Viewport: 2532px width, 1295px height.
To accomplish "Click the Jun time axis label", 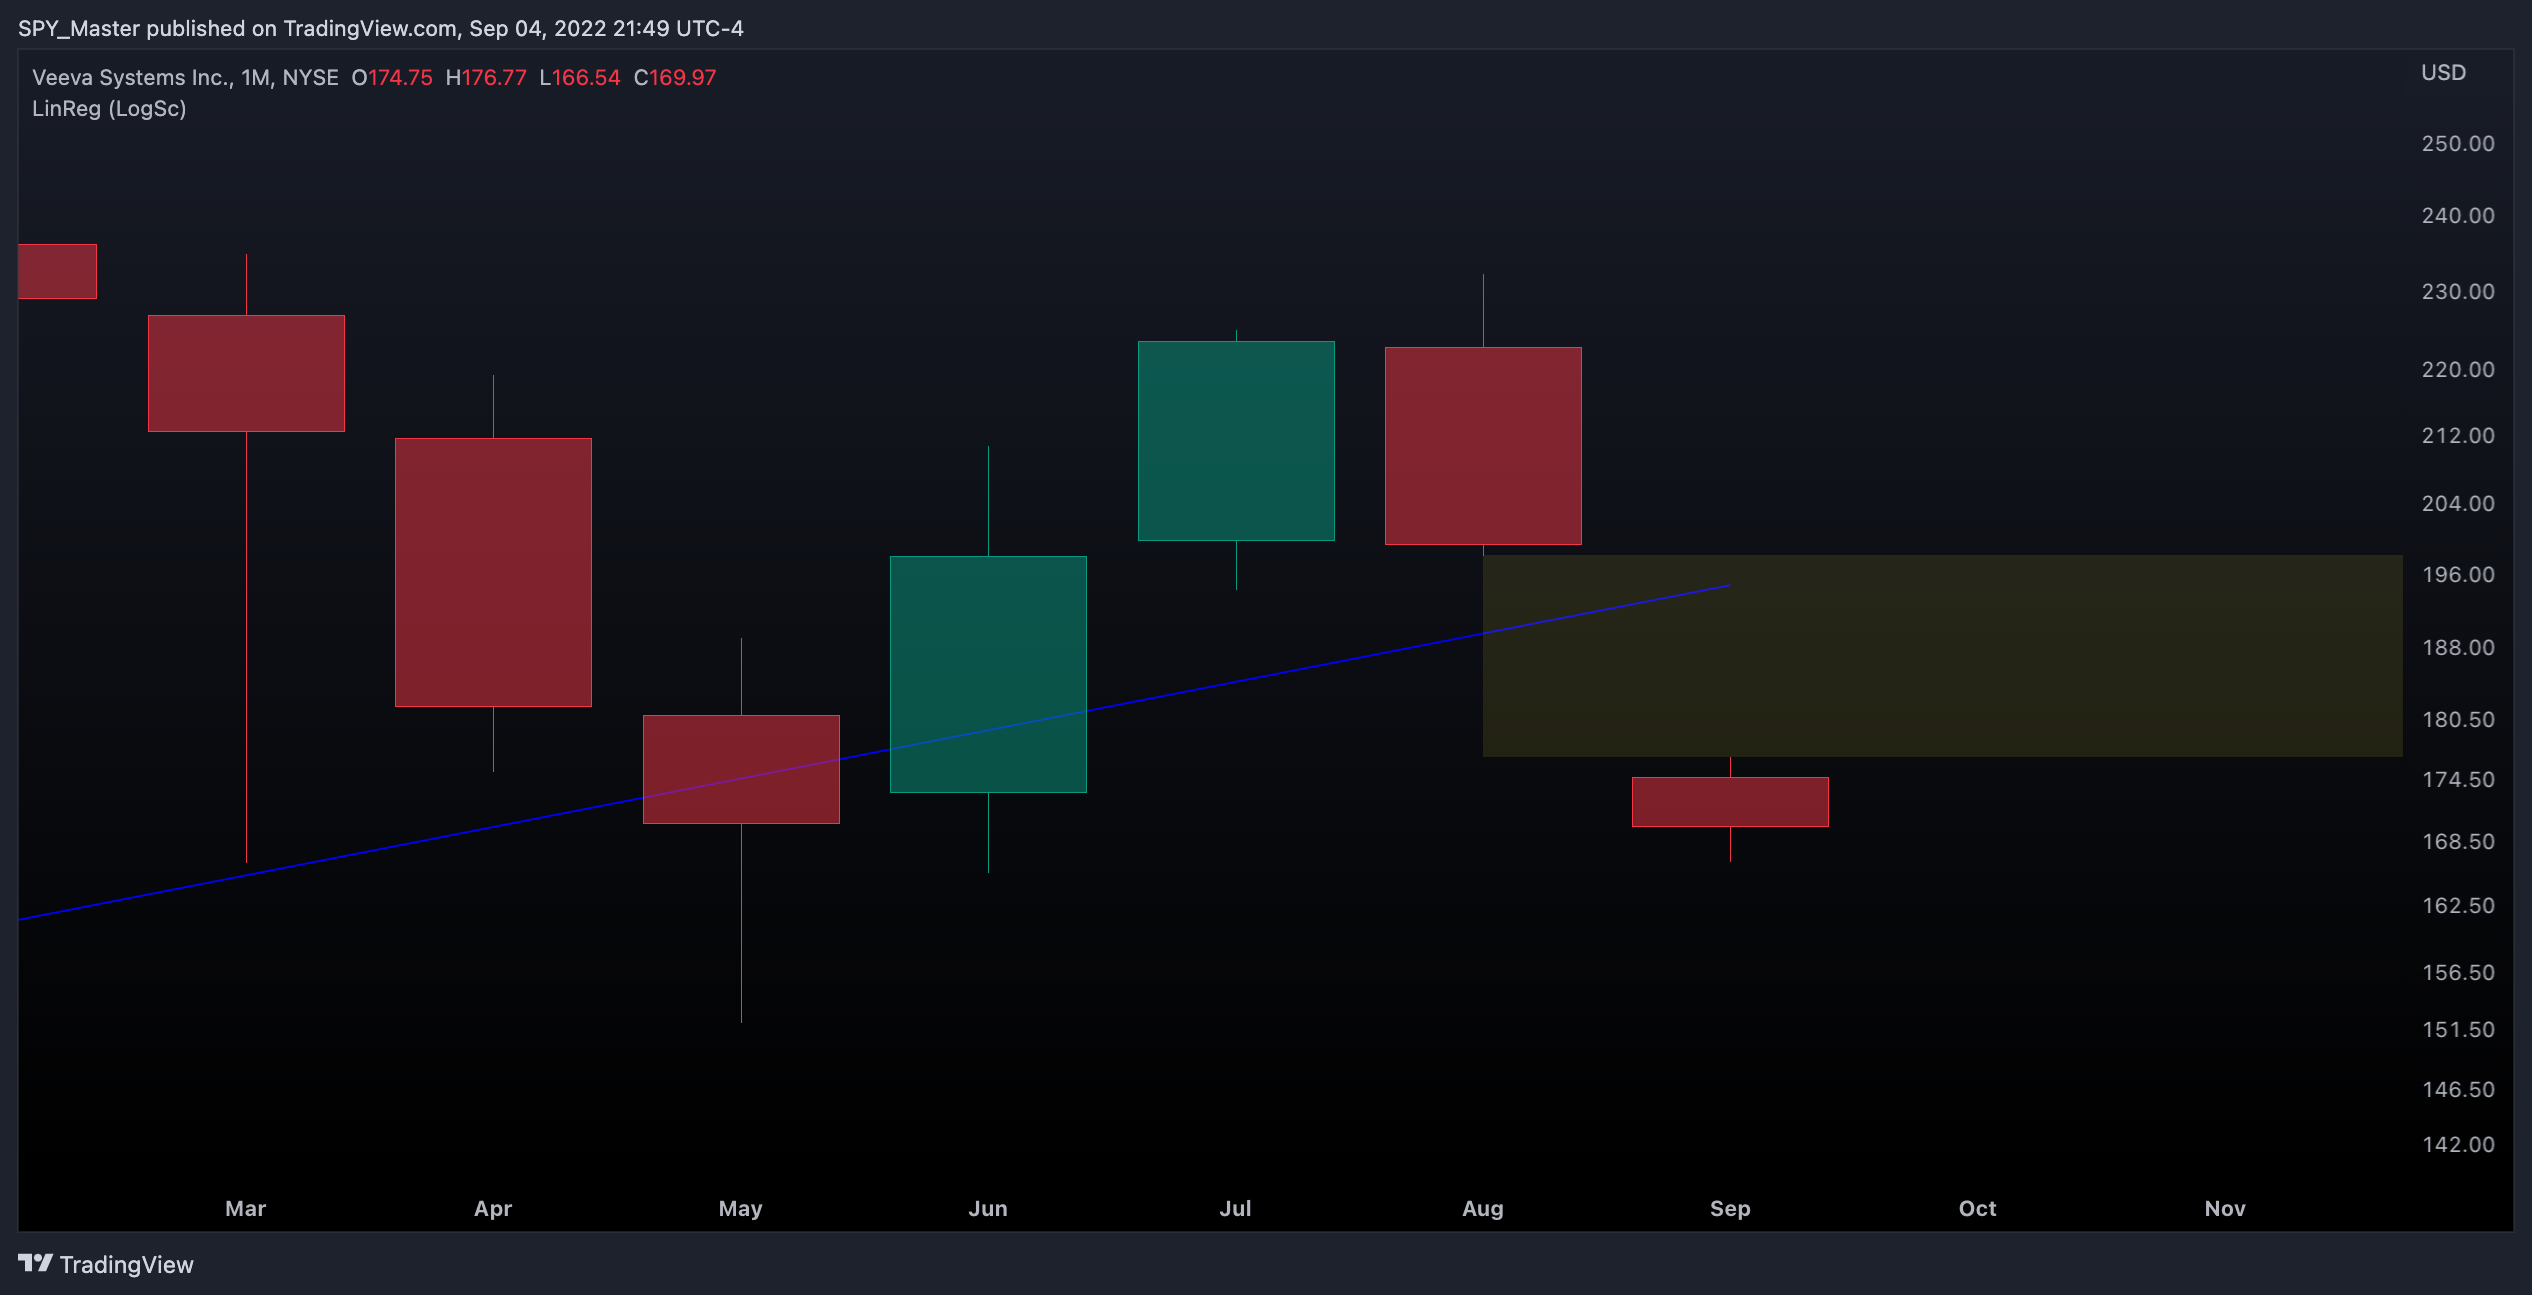I will click(988, 1209).
